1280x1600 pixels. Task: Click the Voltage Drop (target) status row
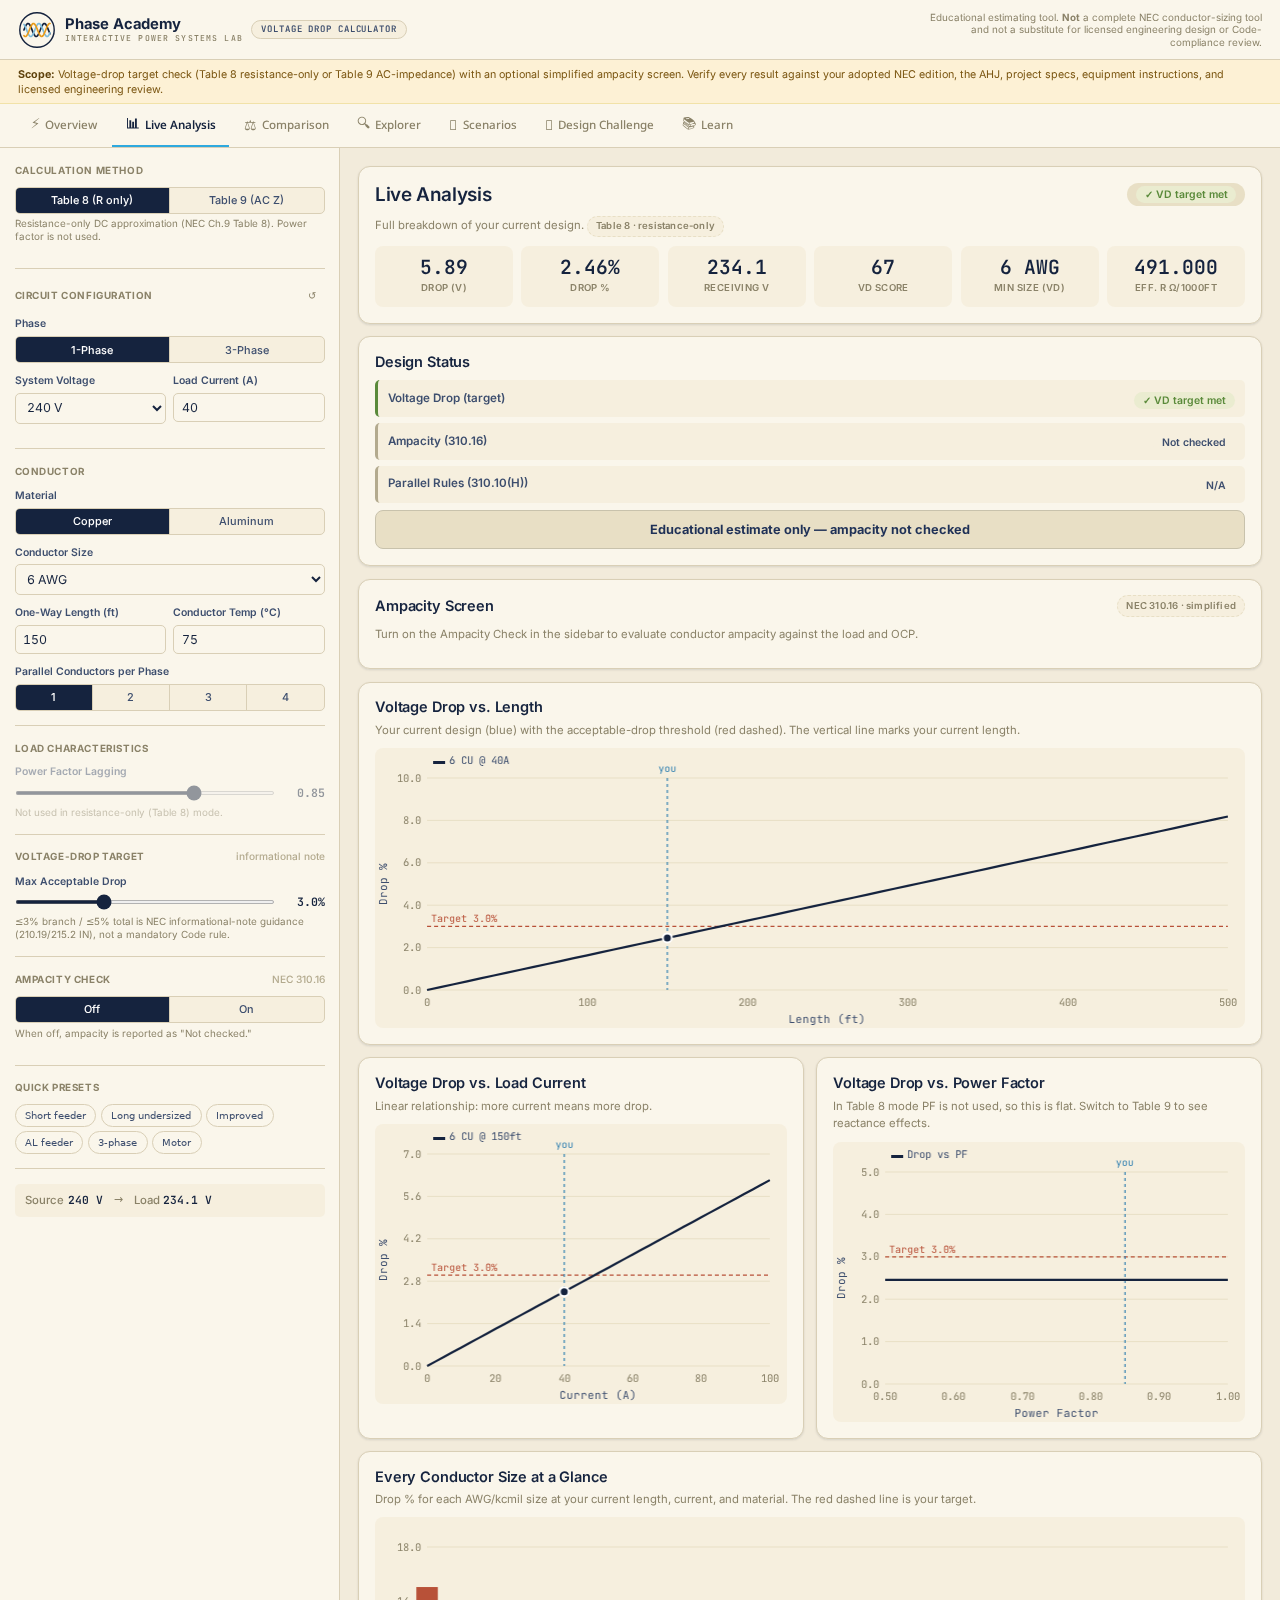click(810, 398)
